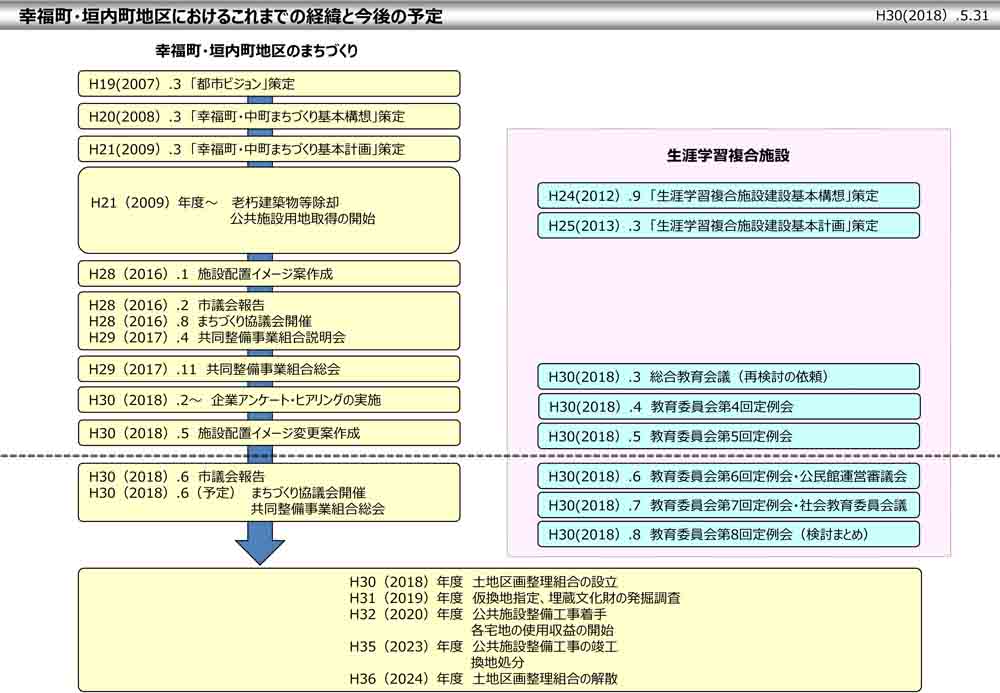
Task: Click H29(2017).11 共同整備事業組合総会 box
Action: click(x=269, y=369)
